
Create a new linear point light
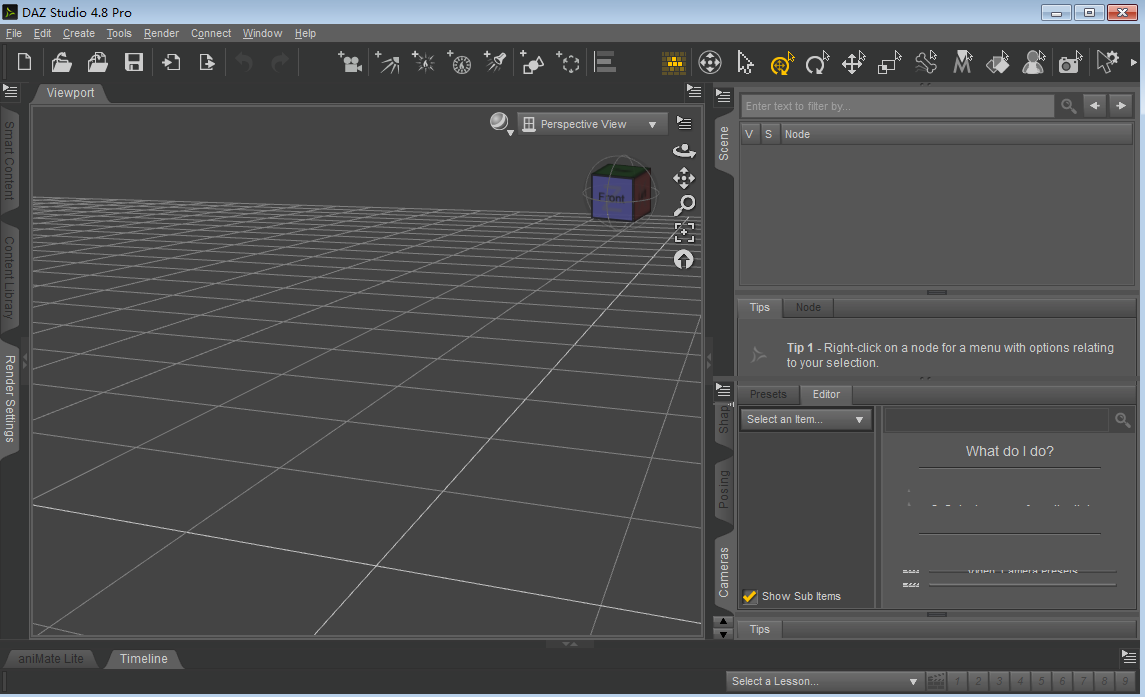click(459, 62)
